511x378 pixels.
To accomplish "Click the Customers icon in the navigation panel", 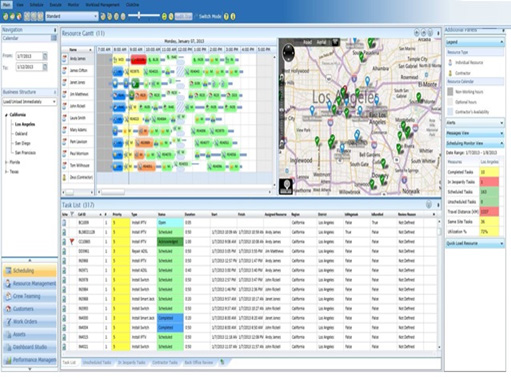I will (8, 309).
